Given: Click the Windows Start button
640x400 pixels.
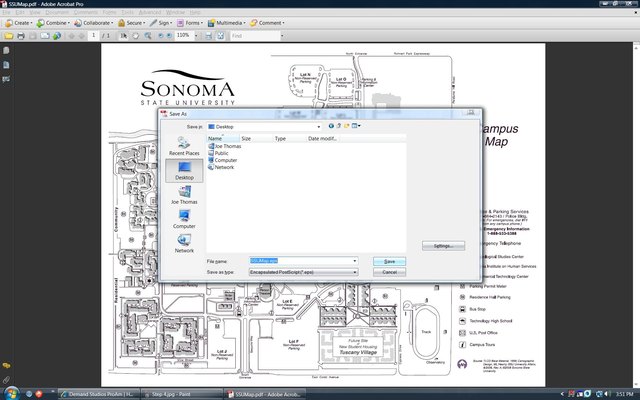Looking at the screenshot, I should [11, 393].
